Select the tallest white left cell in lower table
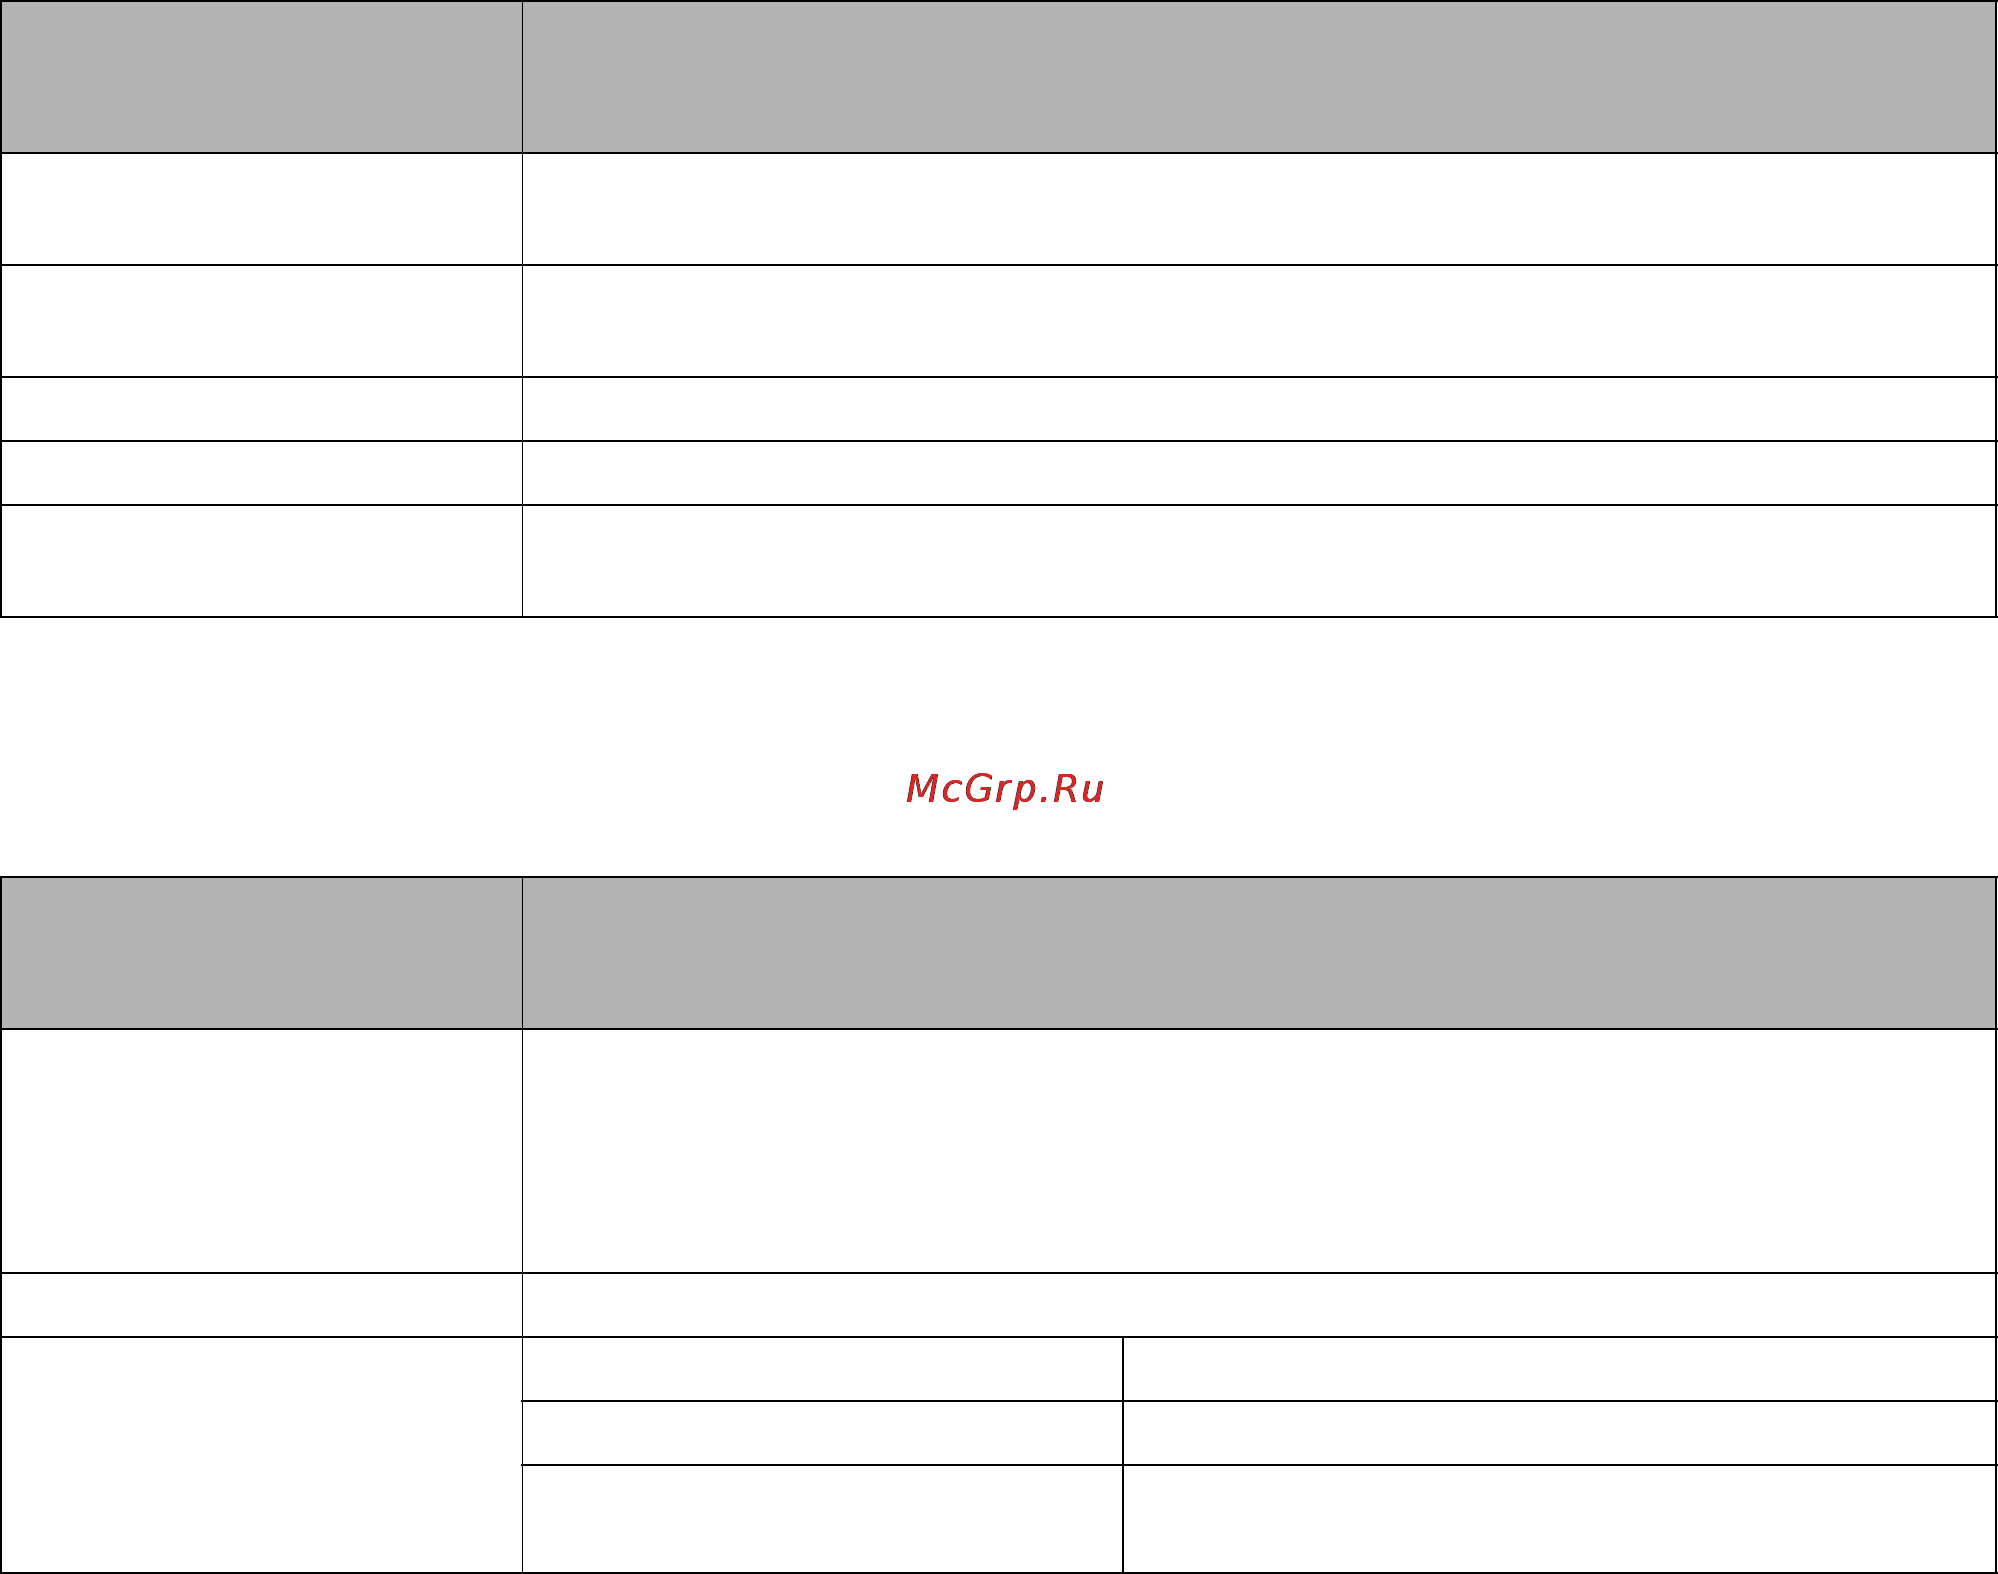1998x1574 pixels. point(261,1151)
